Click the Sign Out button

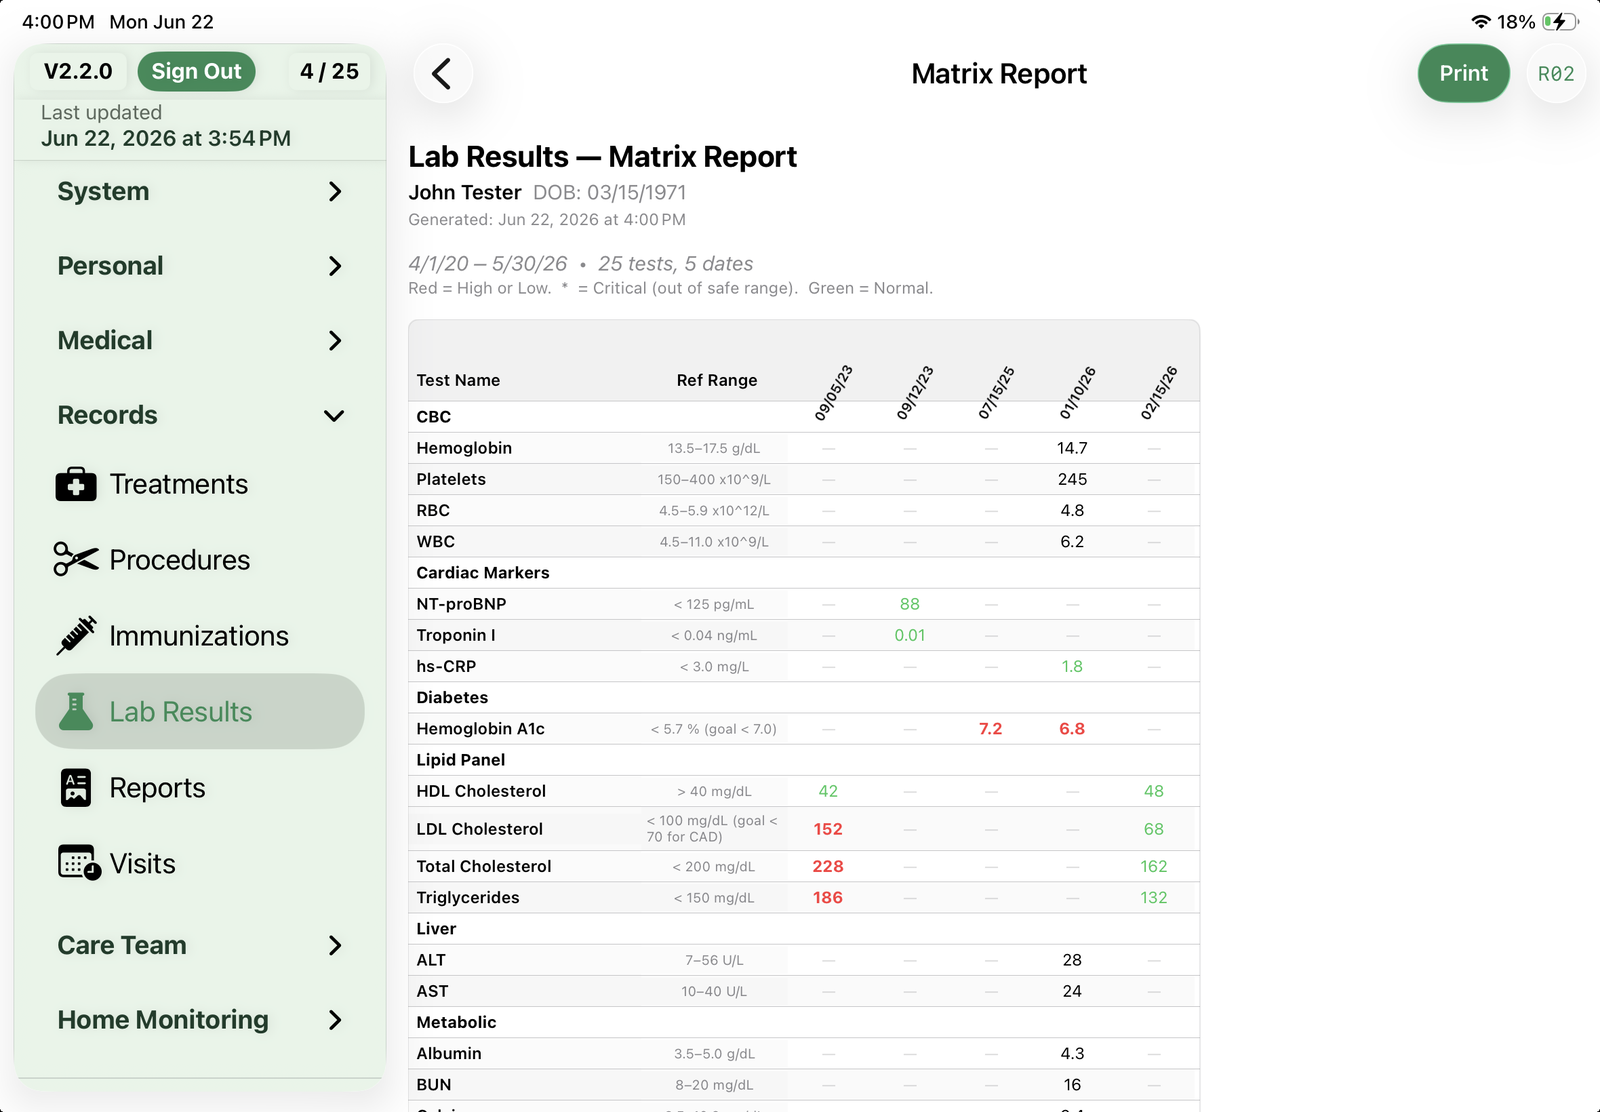tap(196, 71)
